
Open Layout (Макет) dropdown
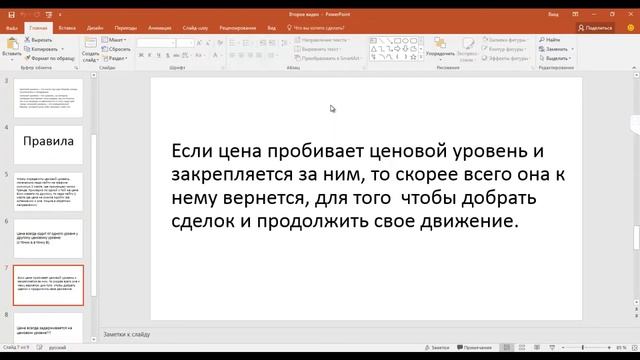(114, 40)
